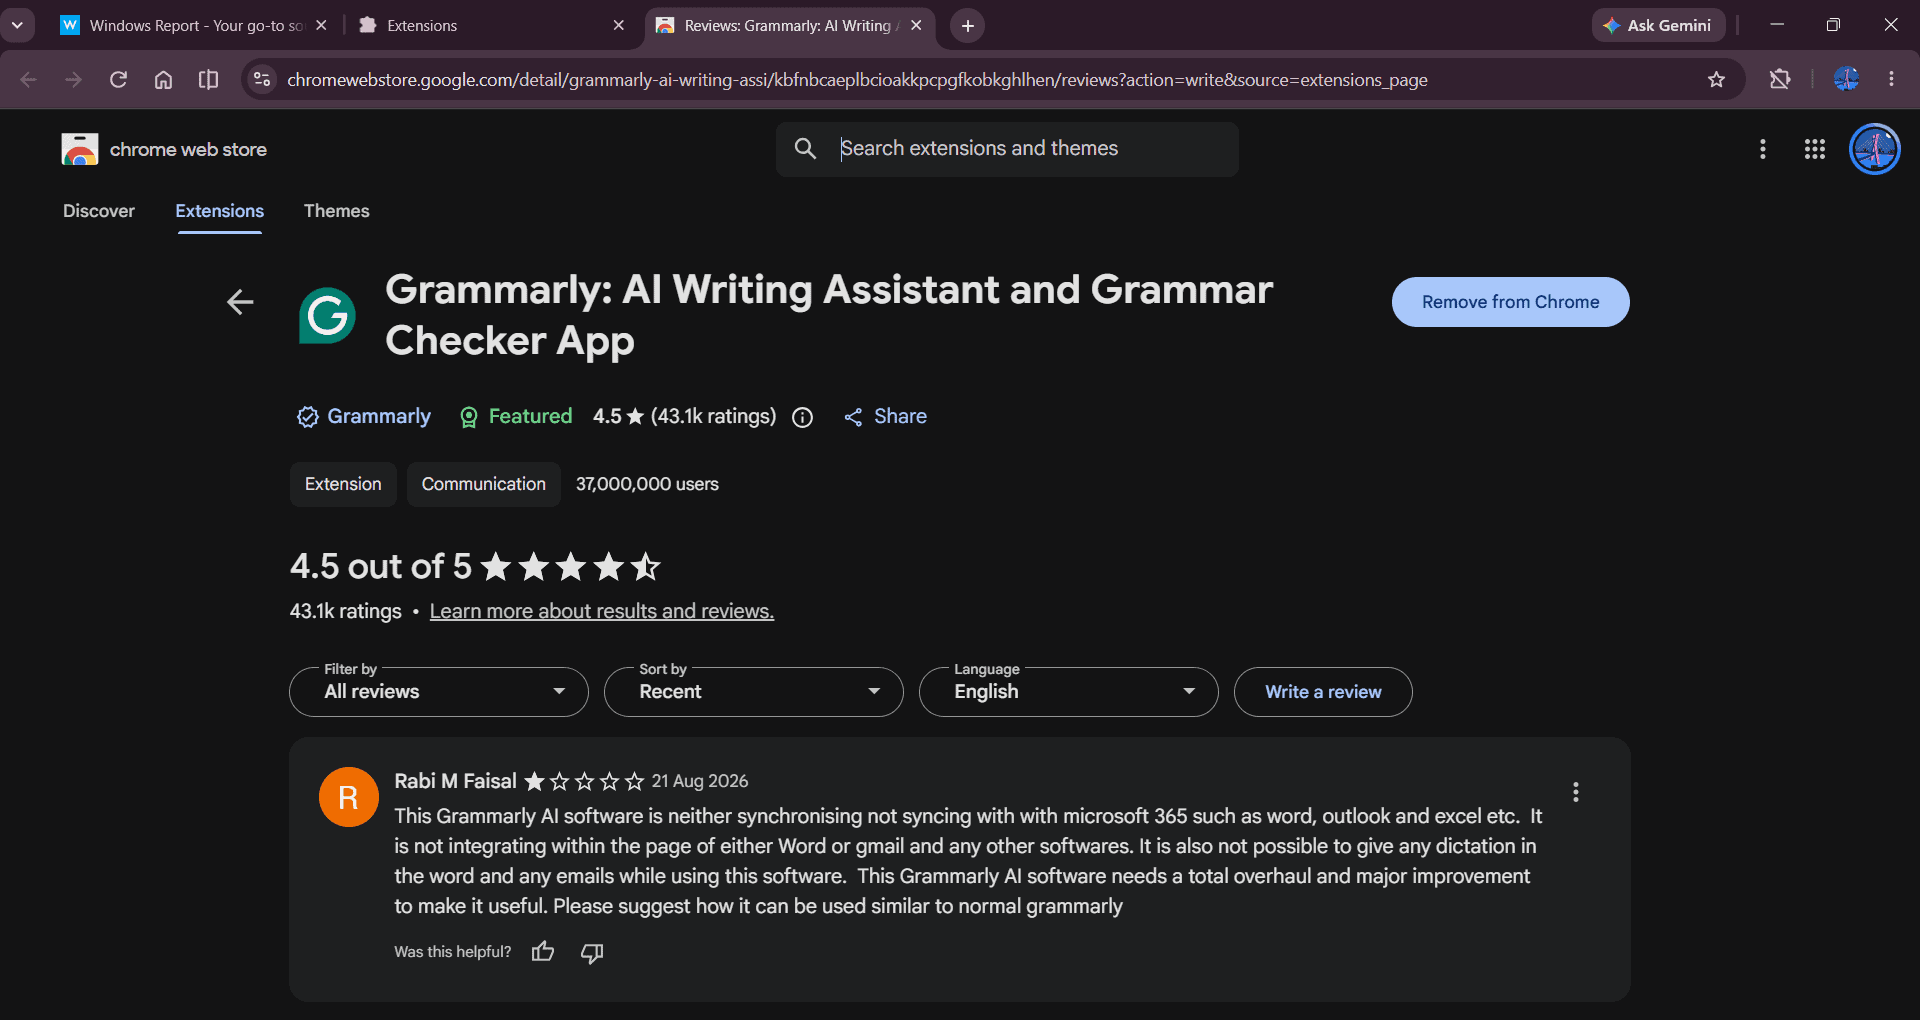Screen dimensions: 1920x1020
Task: Click the Ask Gemini button
Action: click(1657, 25)
